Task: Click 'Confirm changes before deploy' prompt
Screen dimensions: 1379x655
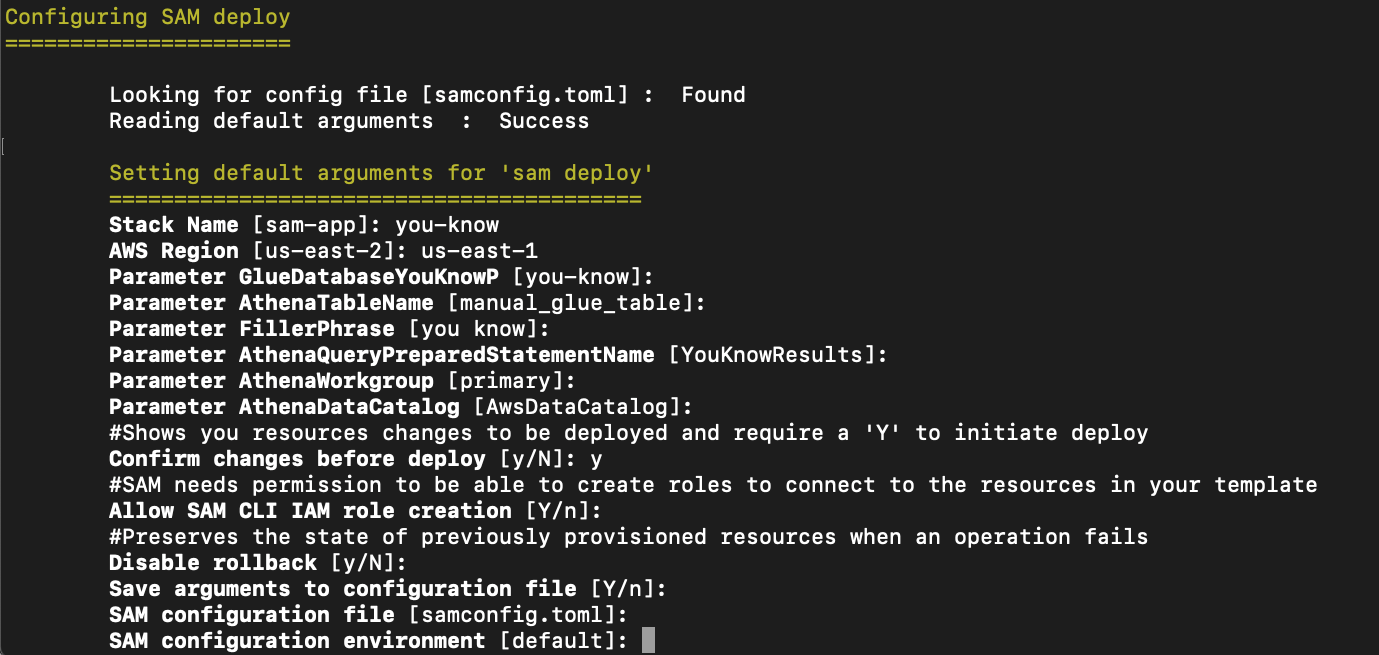Action: click(x=297, y=459)
